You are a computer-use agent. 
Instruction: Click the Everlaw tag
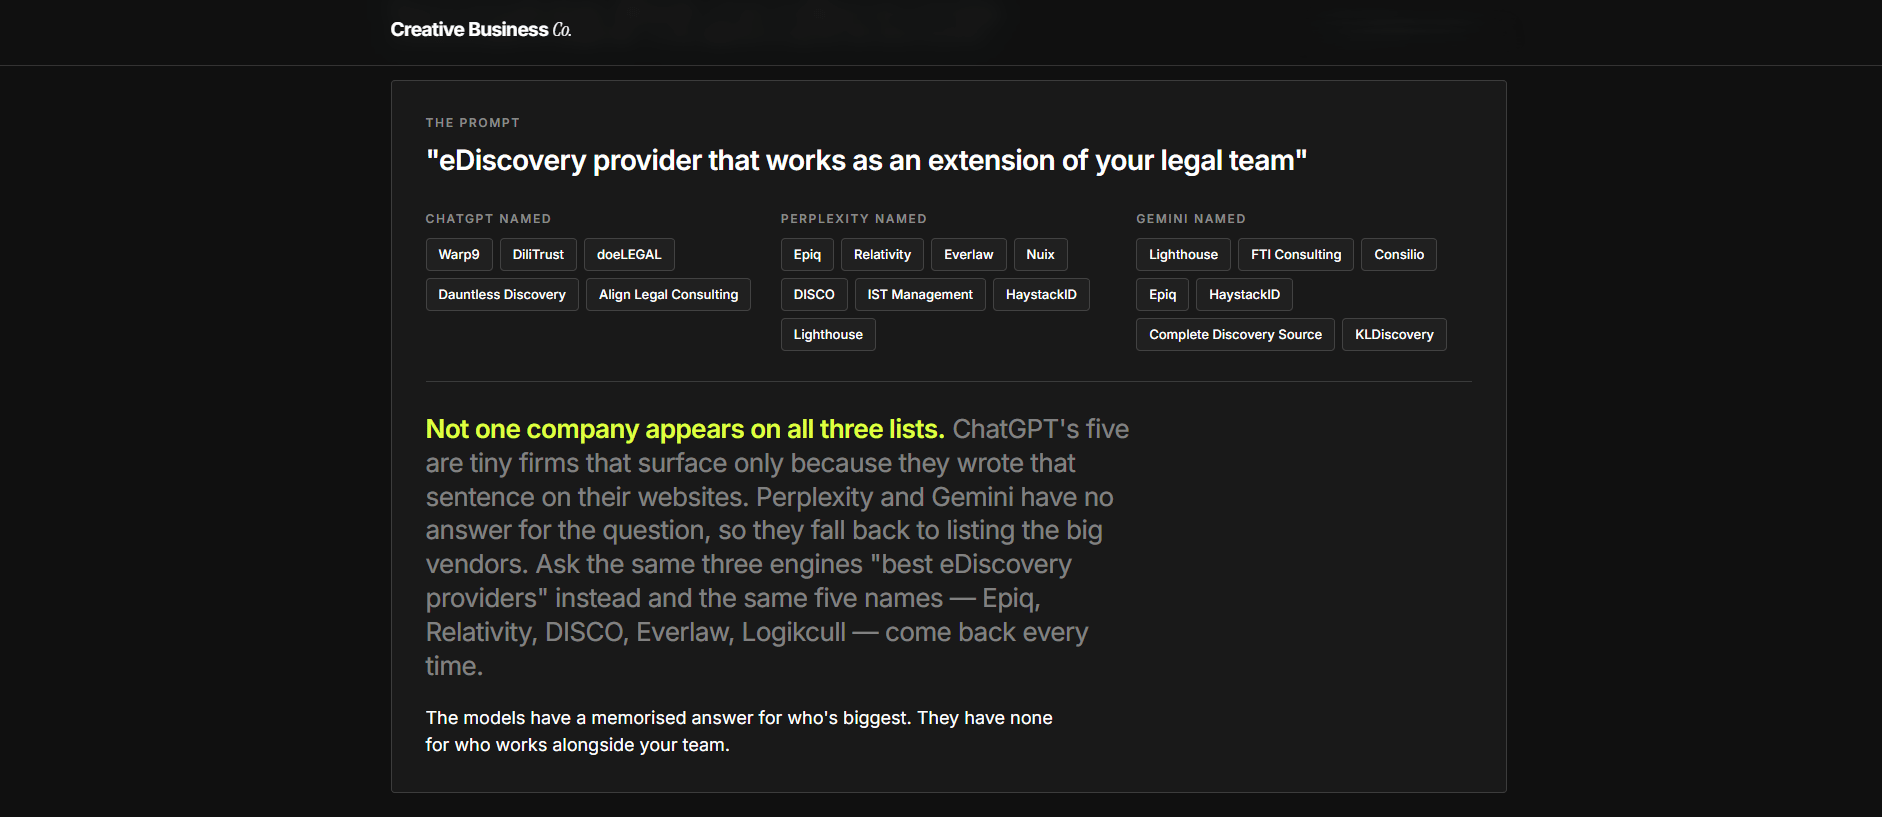[x=968, y=255]
